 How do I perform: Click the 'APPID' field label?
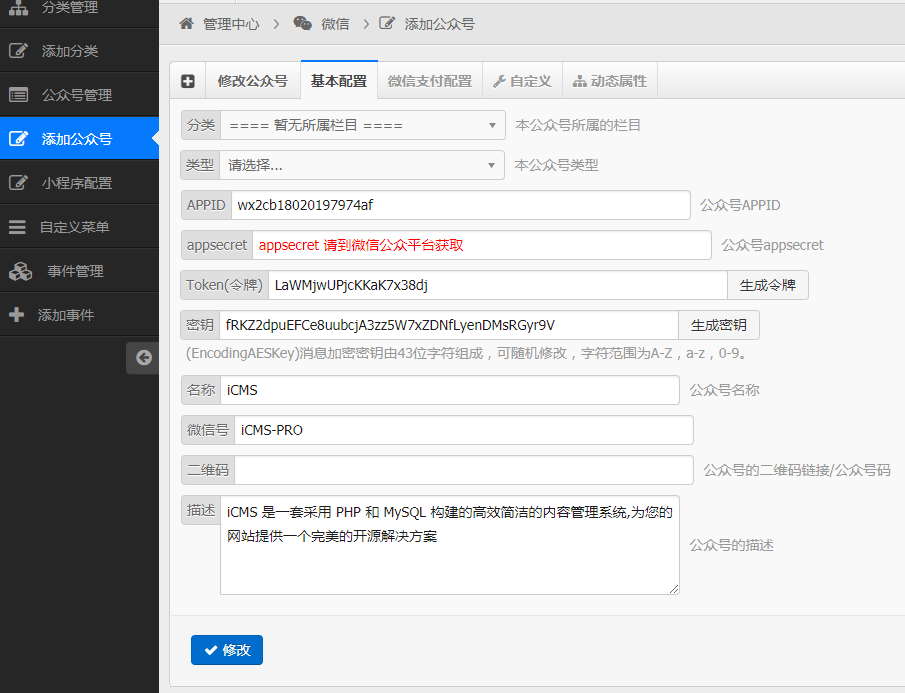[x=206, y=205]
